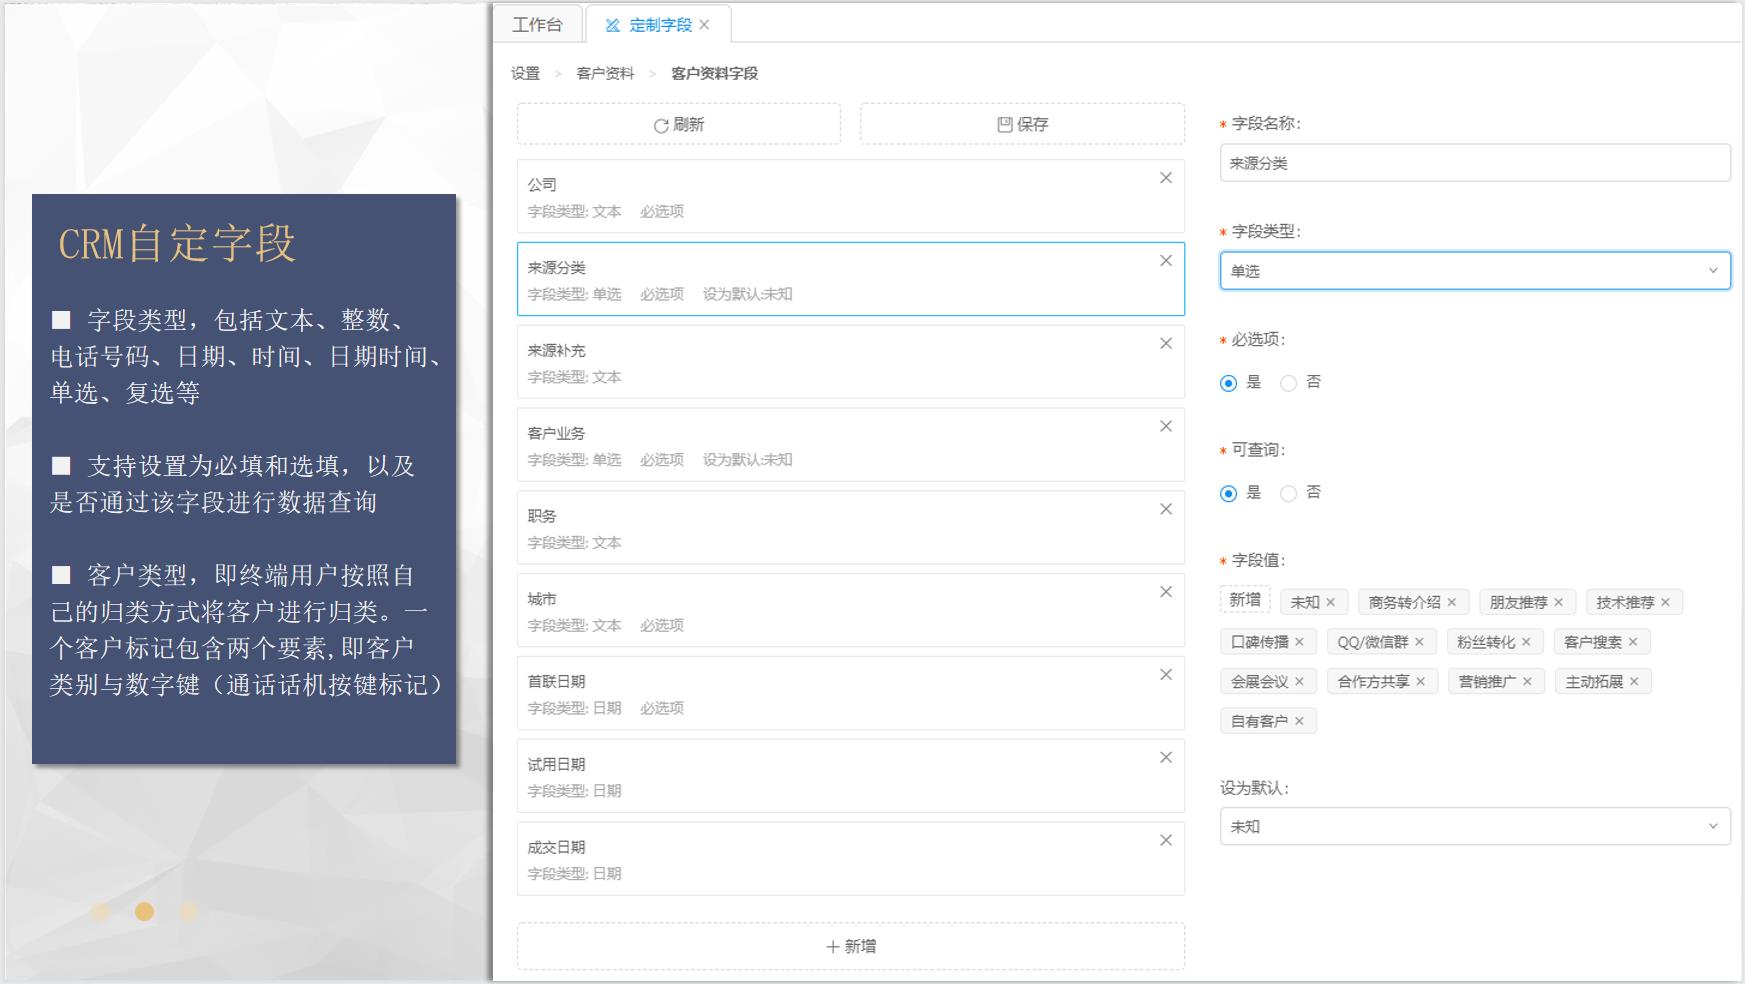Add a new field value with 新增 tag
Image resolution: width=1745 pixels, height=984 pixels.
(1245, 600)
